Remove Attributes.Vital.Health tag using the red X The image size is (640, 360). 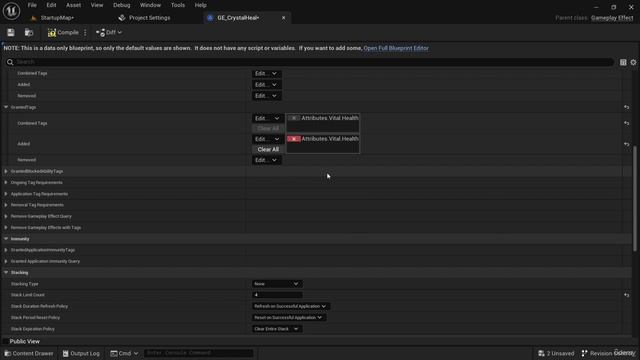click(293, 139)
